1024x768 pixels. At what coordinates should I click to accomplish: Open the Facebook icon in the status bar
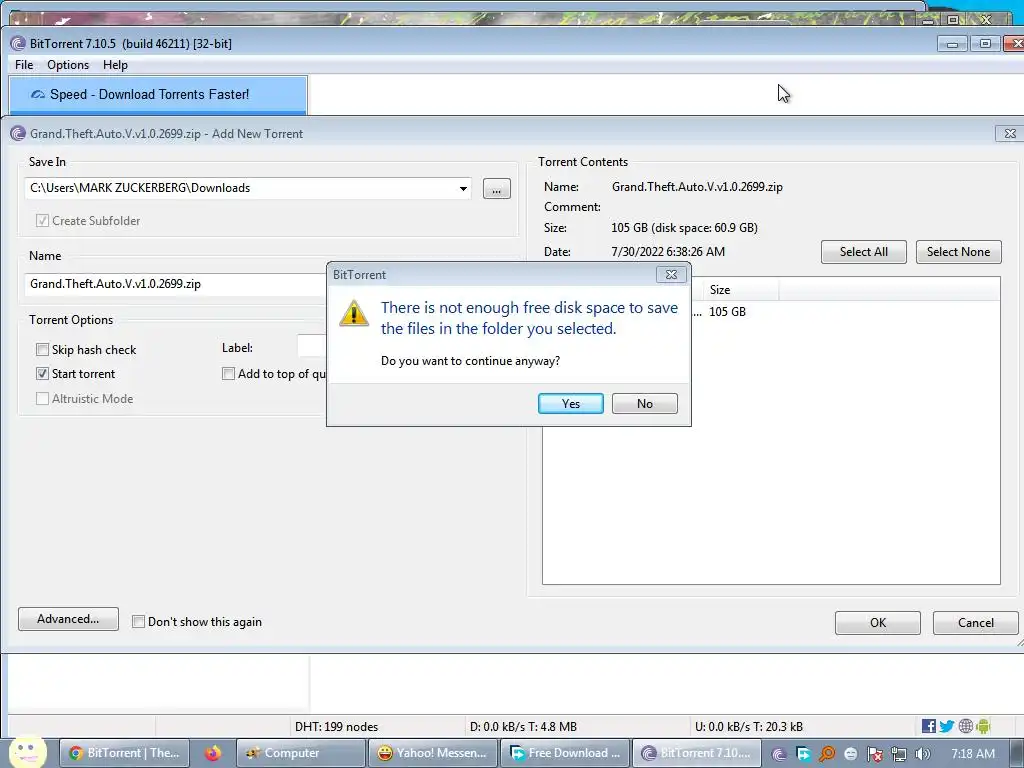pyautogui.click(x=928, y=726)
